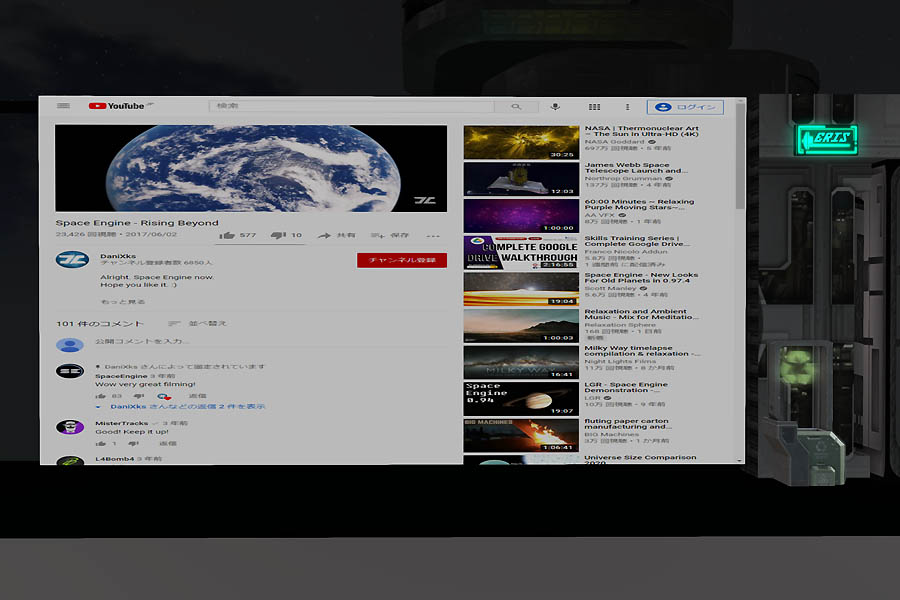Click the heart icon on SpaceEngine's comment
Image resolution: width=900 pixels, height=600 pixels.
coord(164,396)
